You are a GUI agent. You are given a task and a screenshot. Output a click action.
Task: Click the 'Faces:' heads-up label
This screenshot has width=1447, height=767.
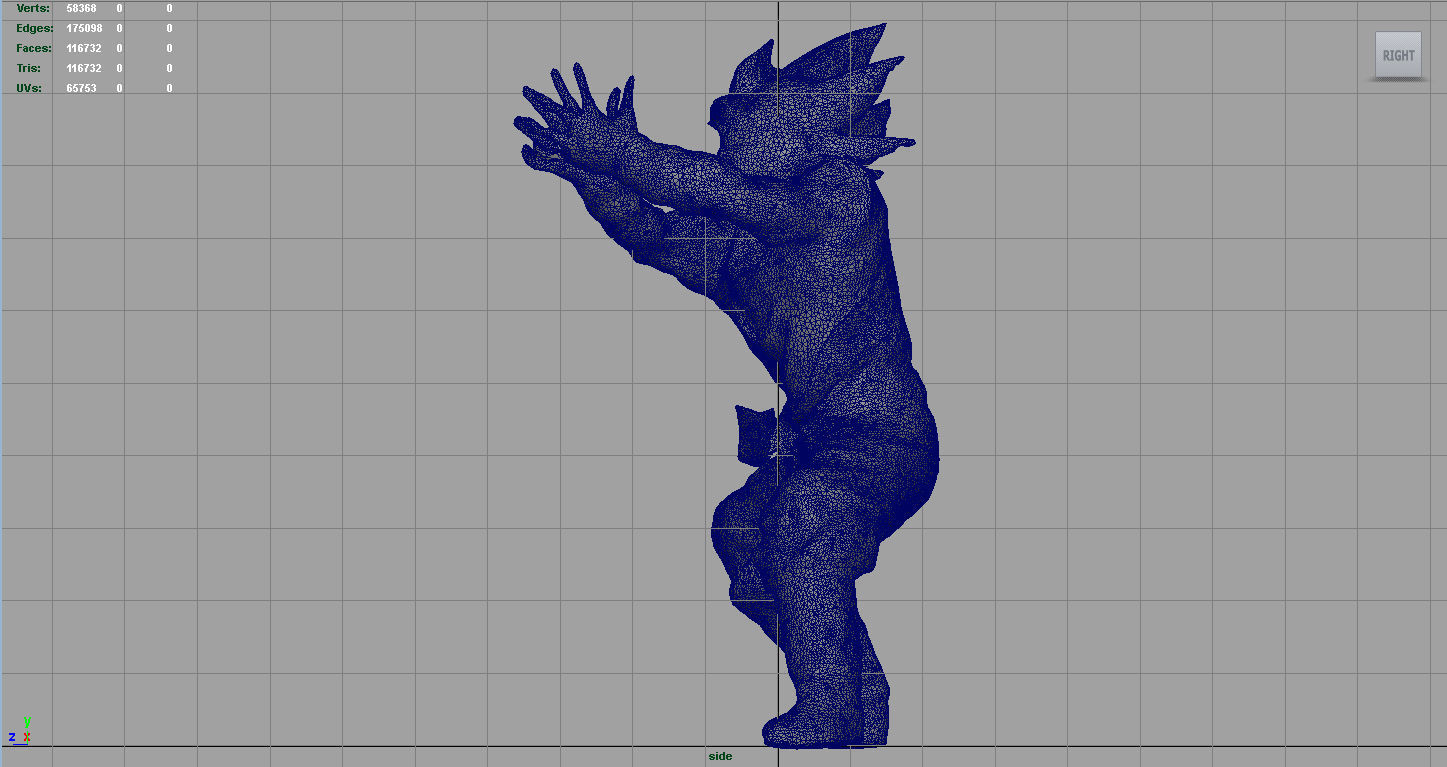click(x=34, y=48)
